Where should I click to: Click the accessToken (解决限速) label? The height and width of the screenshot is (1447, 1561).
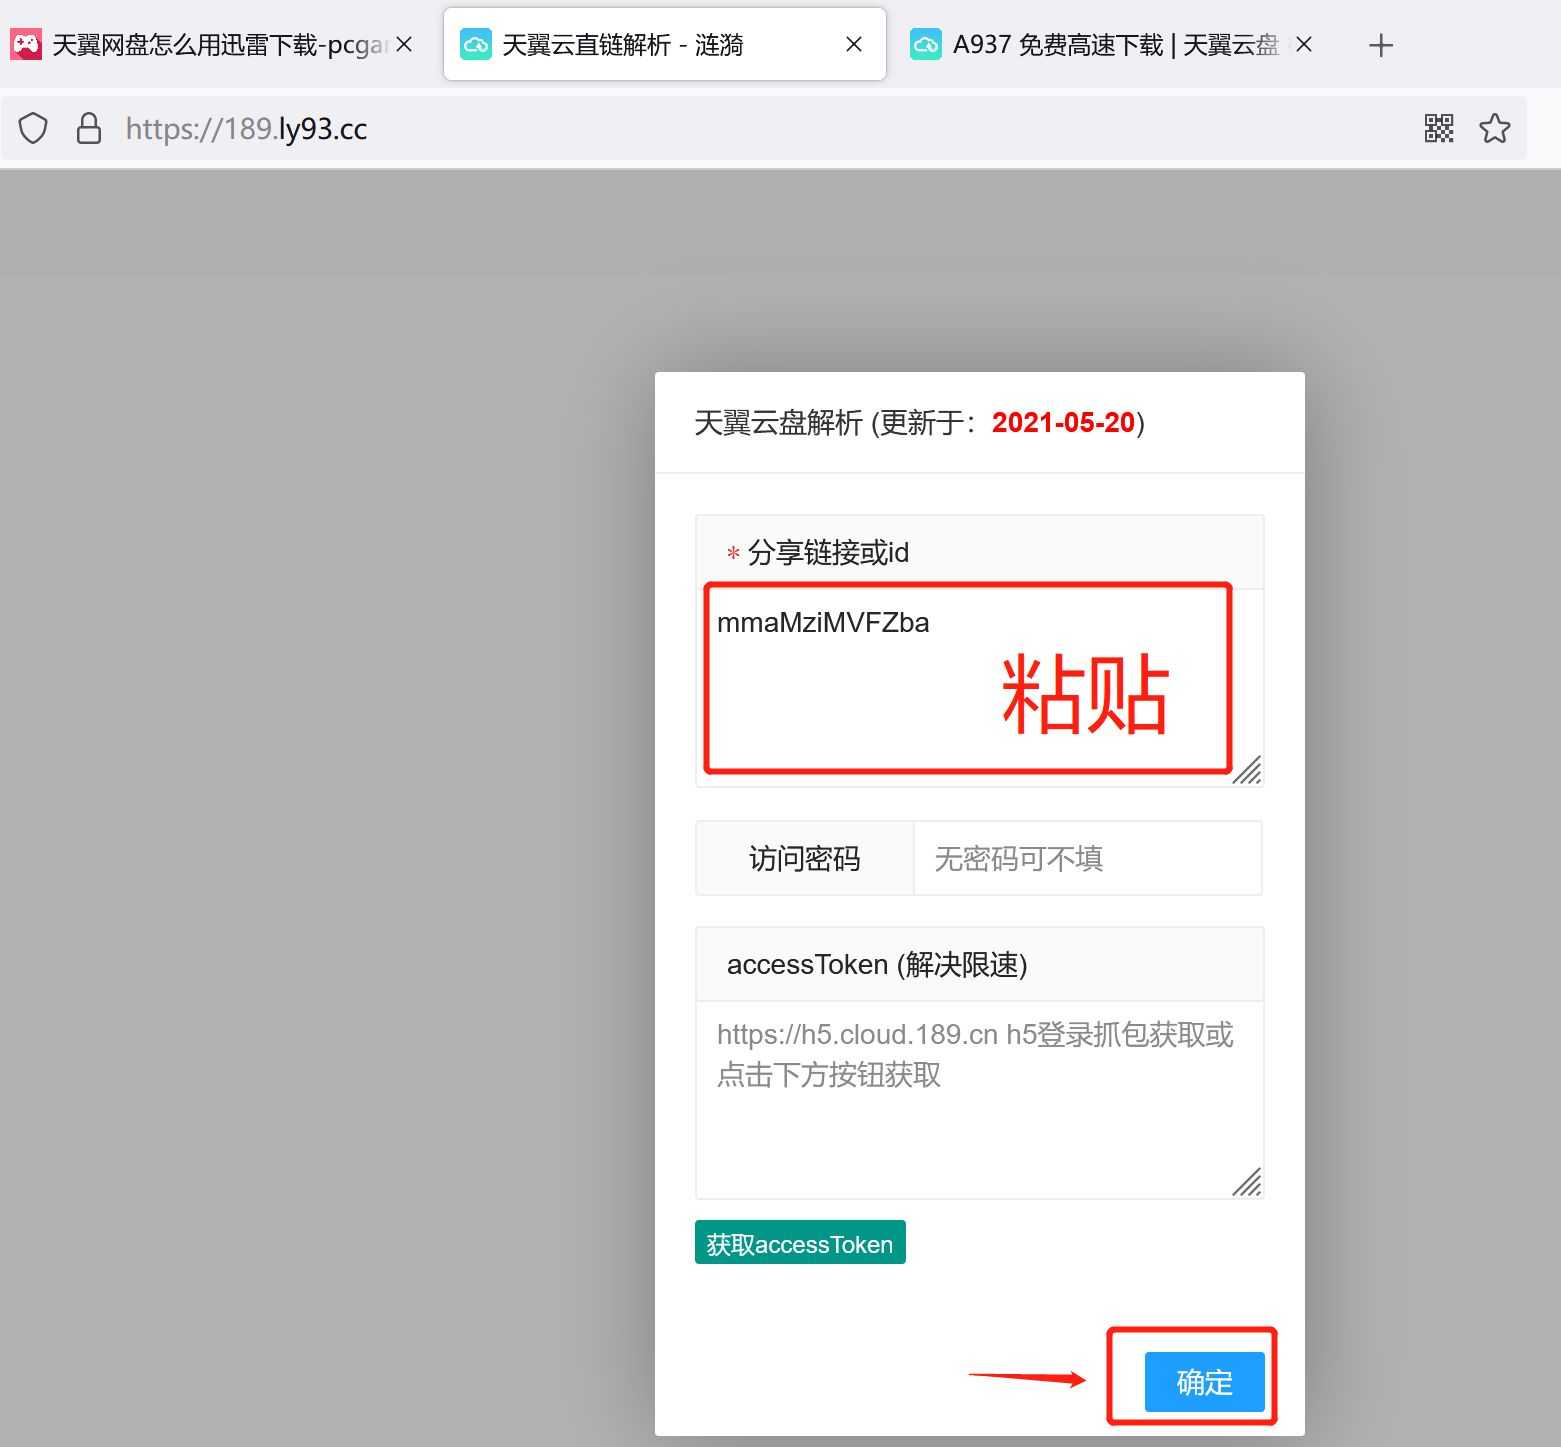(x=877, y=965)
